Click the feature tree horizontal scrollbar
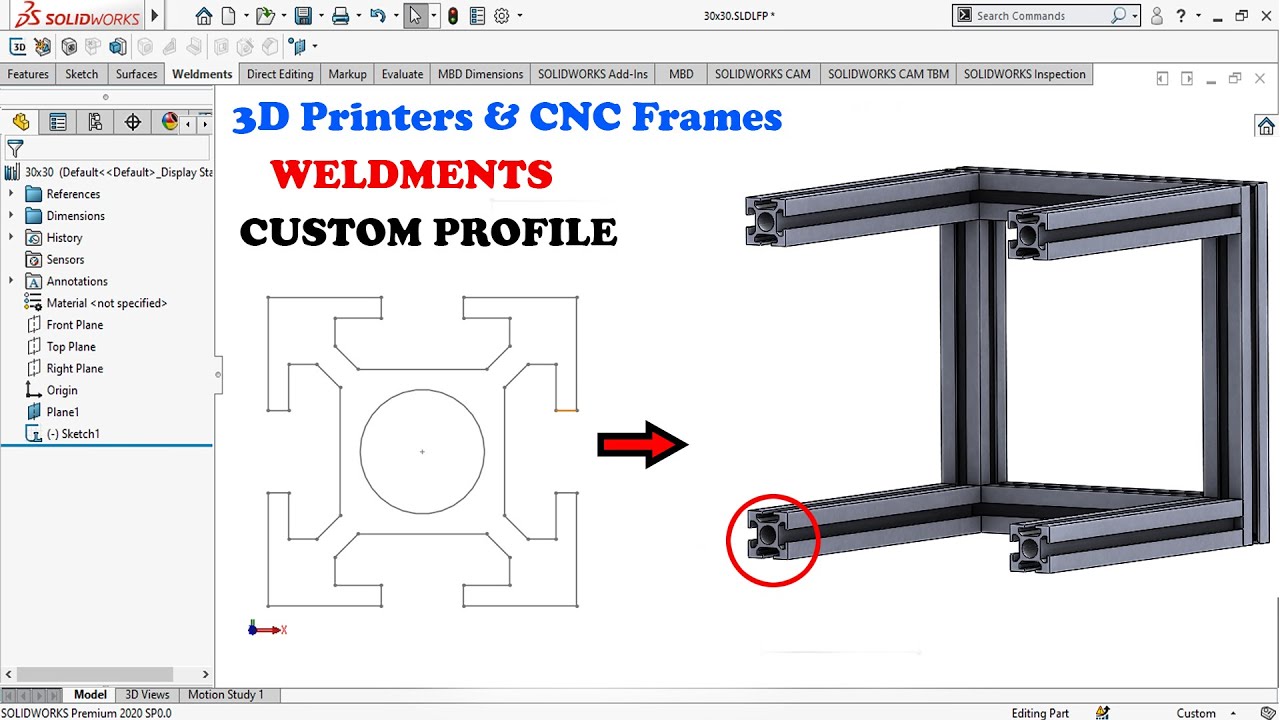Viewport: 1280px width, 720px height. tap(95, 675)
